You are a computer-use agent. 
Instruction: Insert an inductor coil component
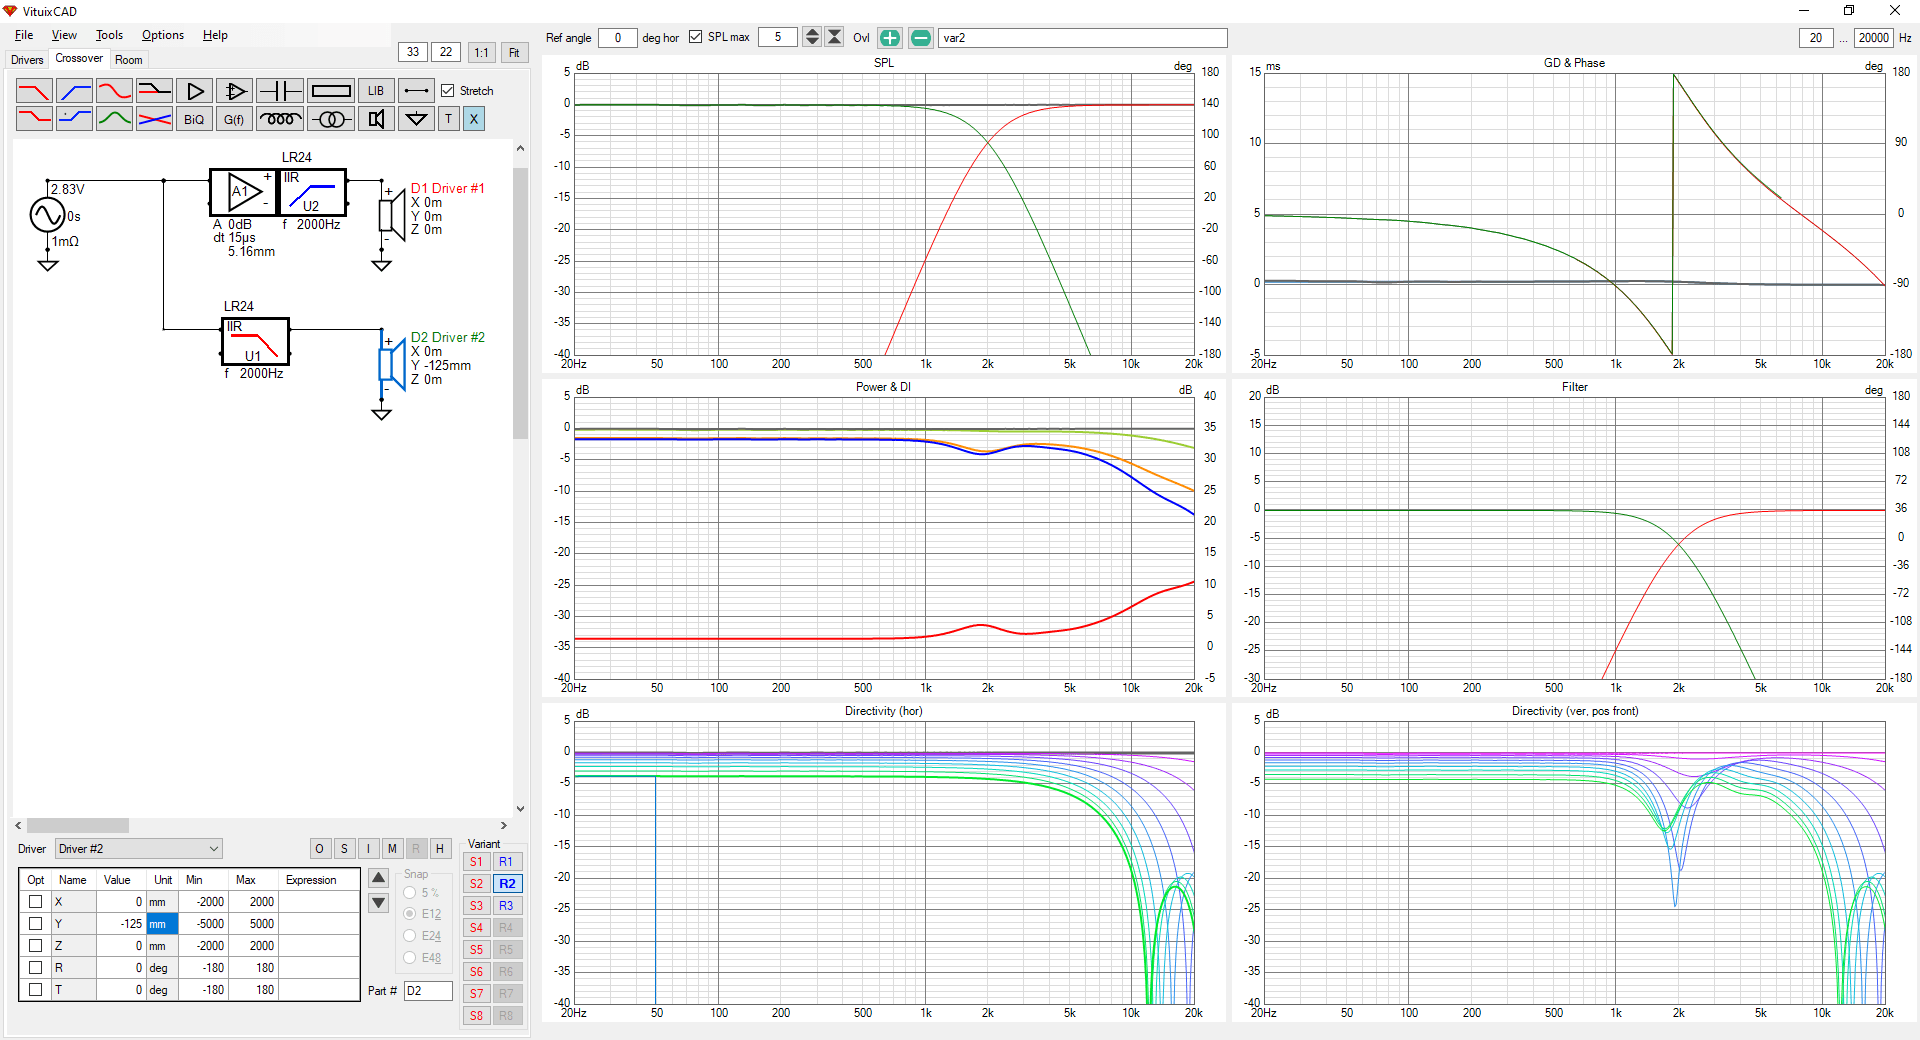pyautogui.click(x=280, y=119)
